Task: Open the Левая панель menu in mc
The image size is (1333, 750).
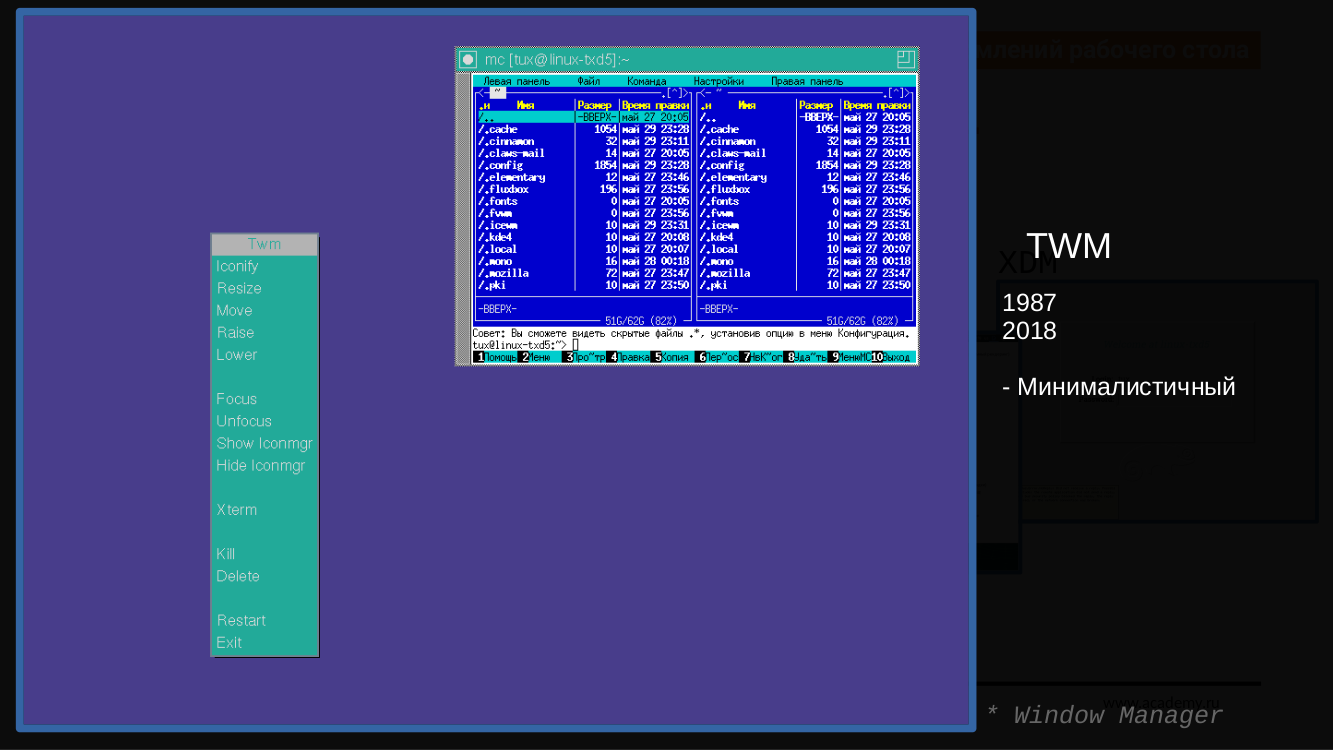Action: (x=517, y=81)
